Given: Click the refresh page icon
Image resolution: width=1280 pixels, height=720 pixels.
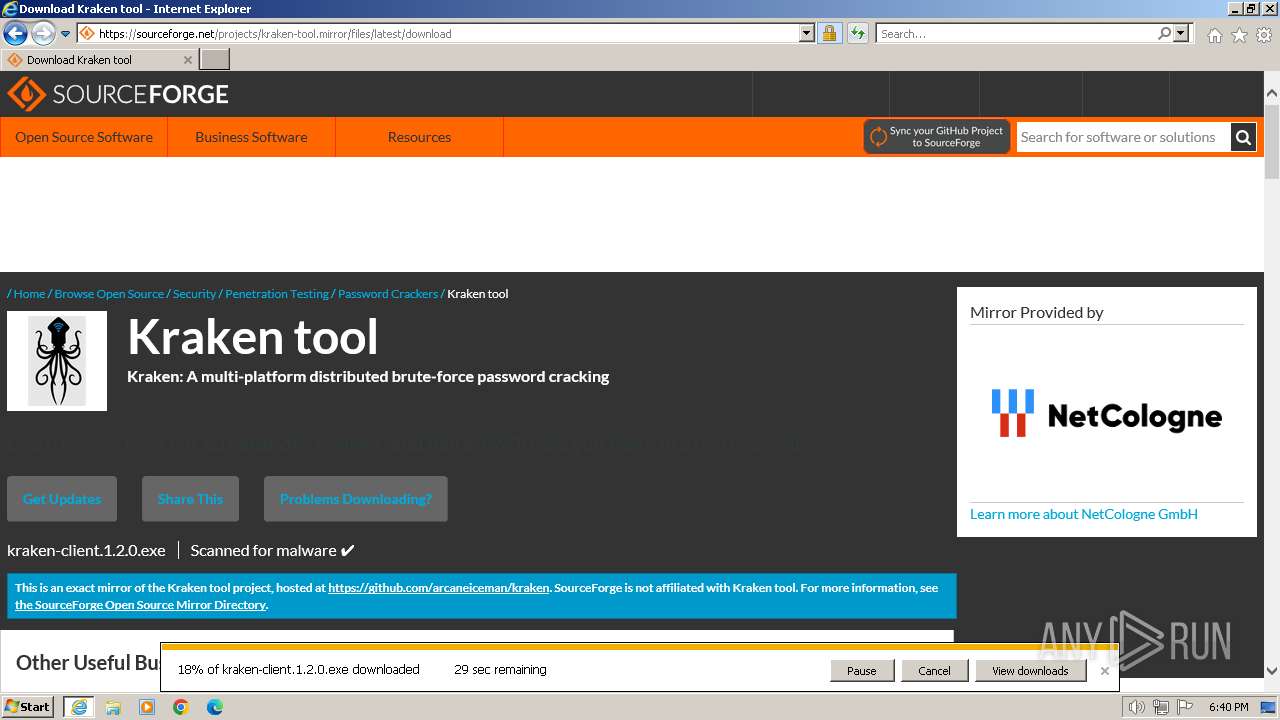Looking at the screenshot, I should (857, 33).
